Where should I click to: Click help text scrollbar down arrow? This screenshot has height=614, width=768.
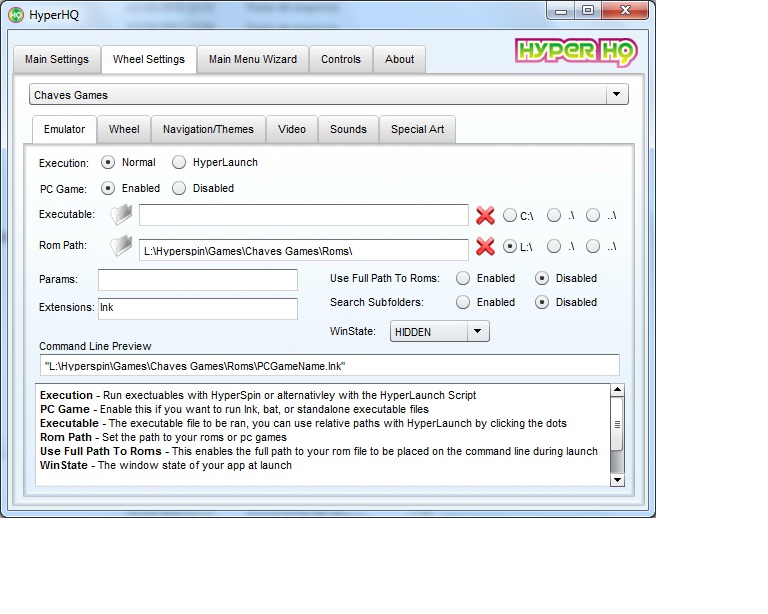[617, 480]
